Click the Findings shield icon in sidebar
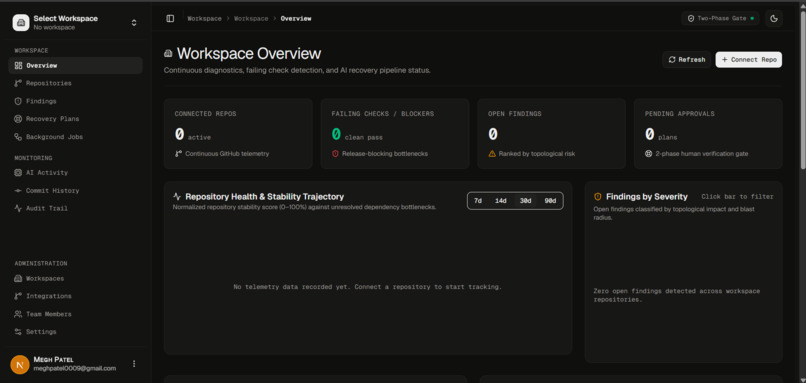Screen dimensions: 806x383 (x=19, y=101)
